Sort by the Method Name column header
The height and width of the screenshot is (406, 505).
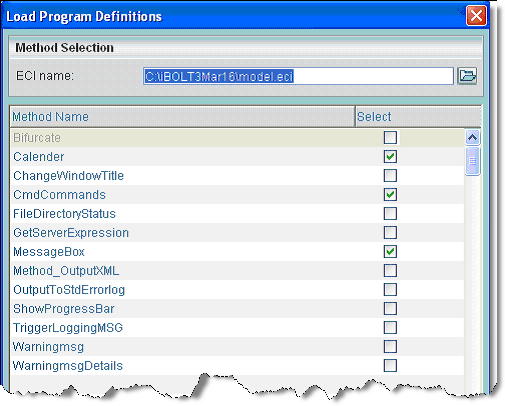(x=182, y=117)
